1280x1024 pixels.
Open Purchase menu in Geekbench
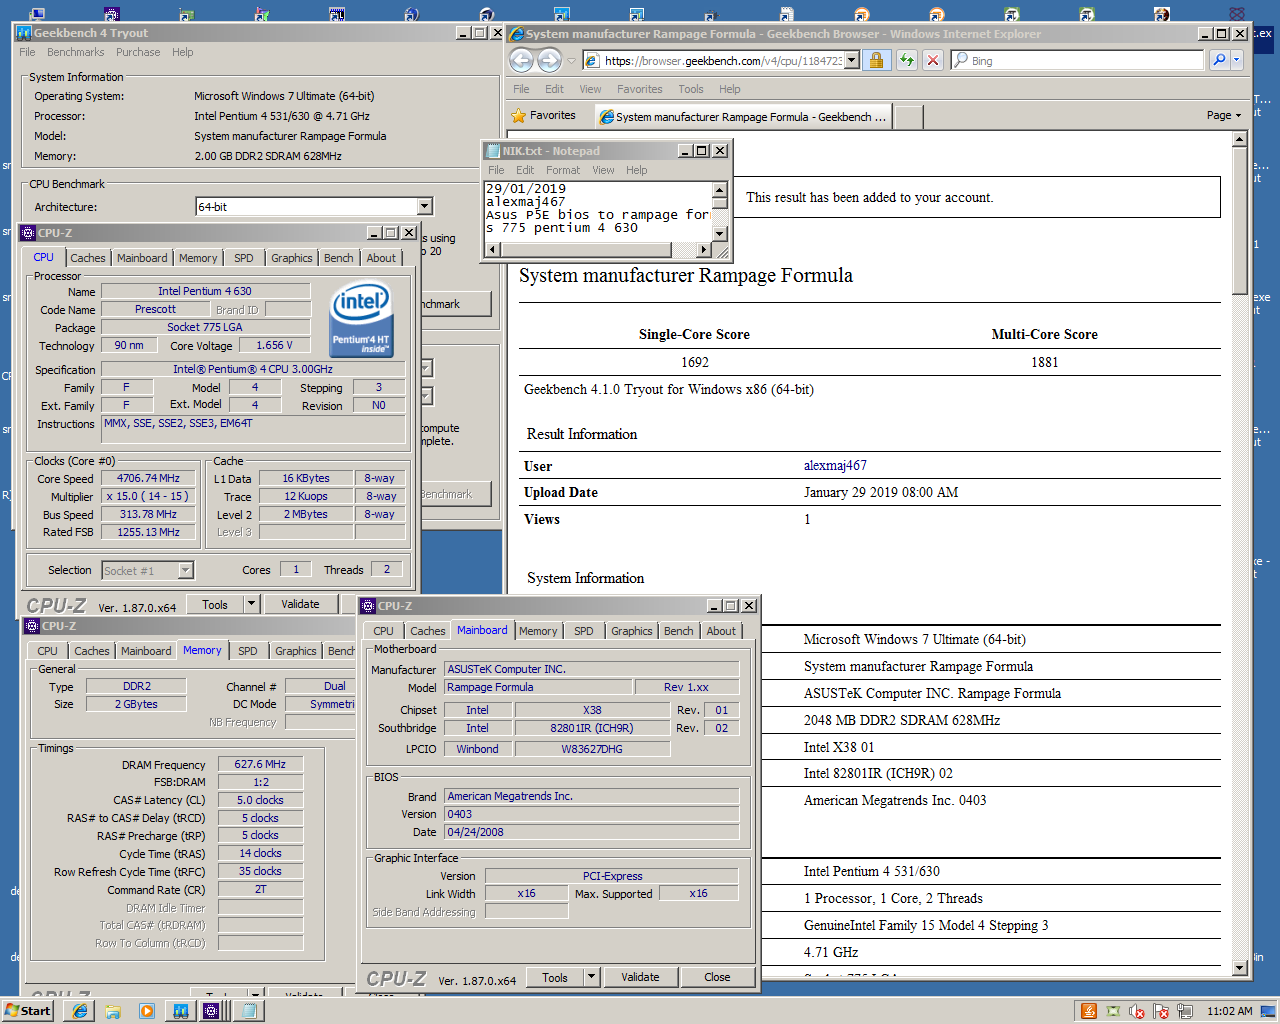138,52
